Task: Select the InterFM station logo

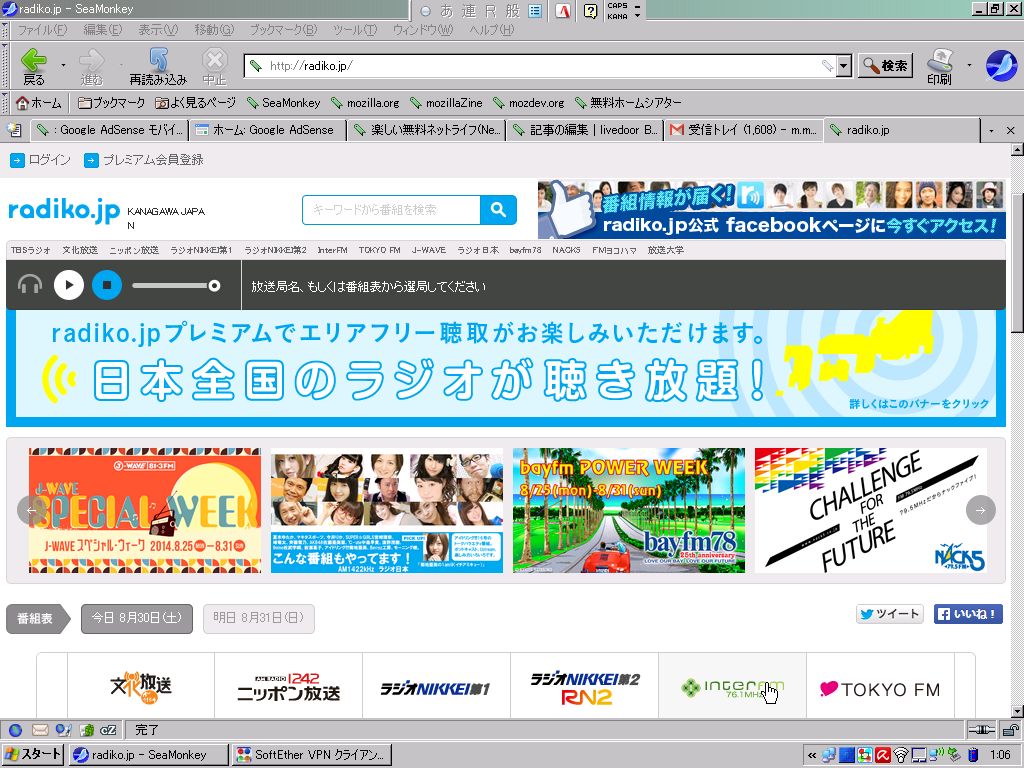Action: [x=732, y=688]
